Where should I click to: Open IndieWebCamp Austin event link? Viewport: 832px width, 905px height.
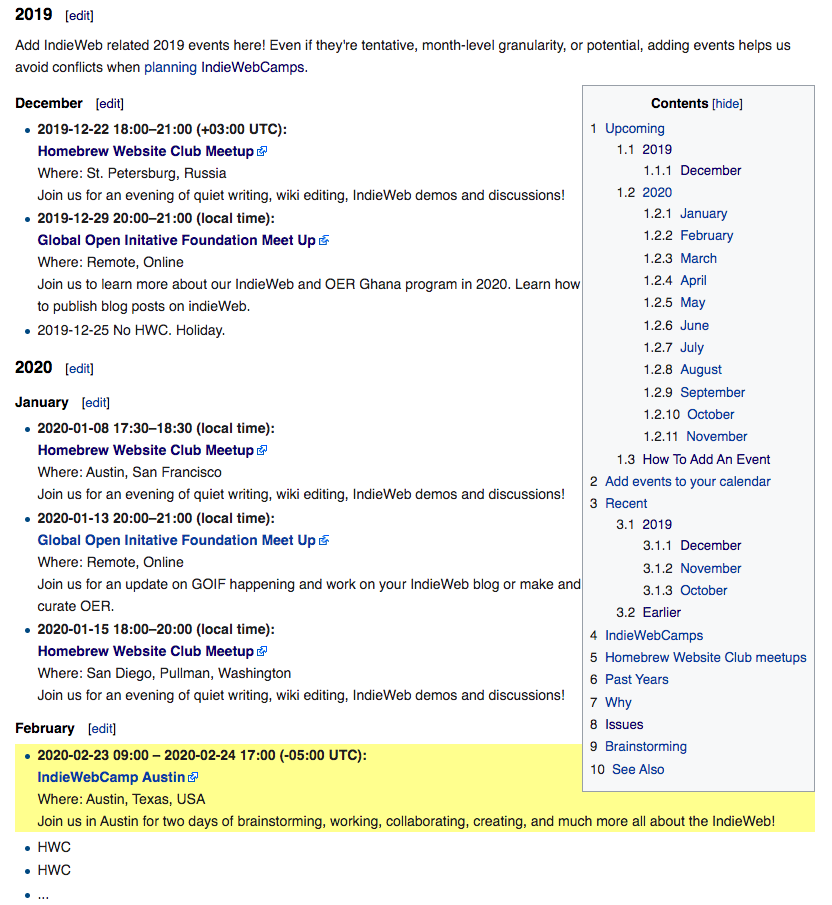(111, 777)
